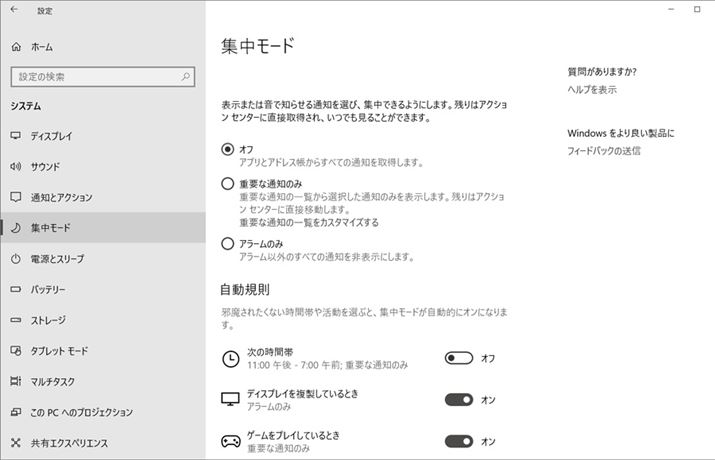The height and width of the screenshot is (460, 715).
Task: Select 集中モード in the sidebar
Action: click(x=103, y=227)
